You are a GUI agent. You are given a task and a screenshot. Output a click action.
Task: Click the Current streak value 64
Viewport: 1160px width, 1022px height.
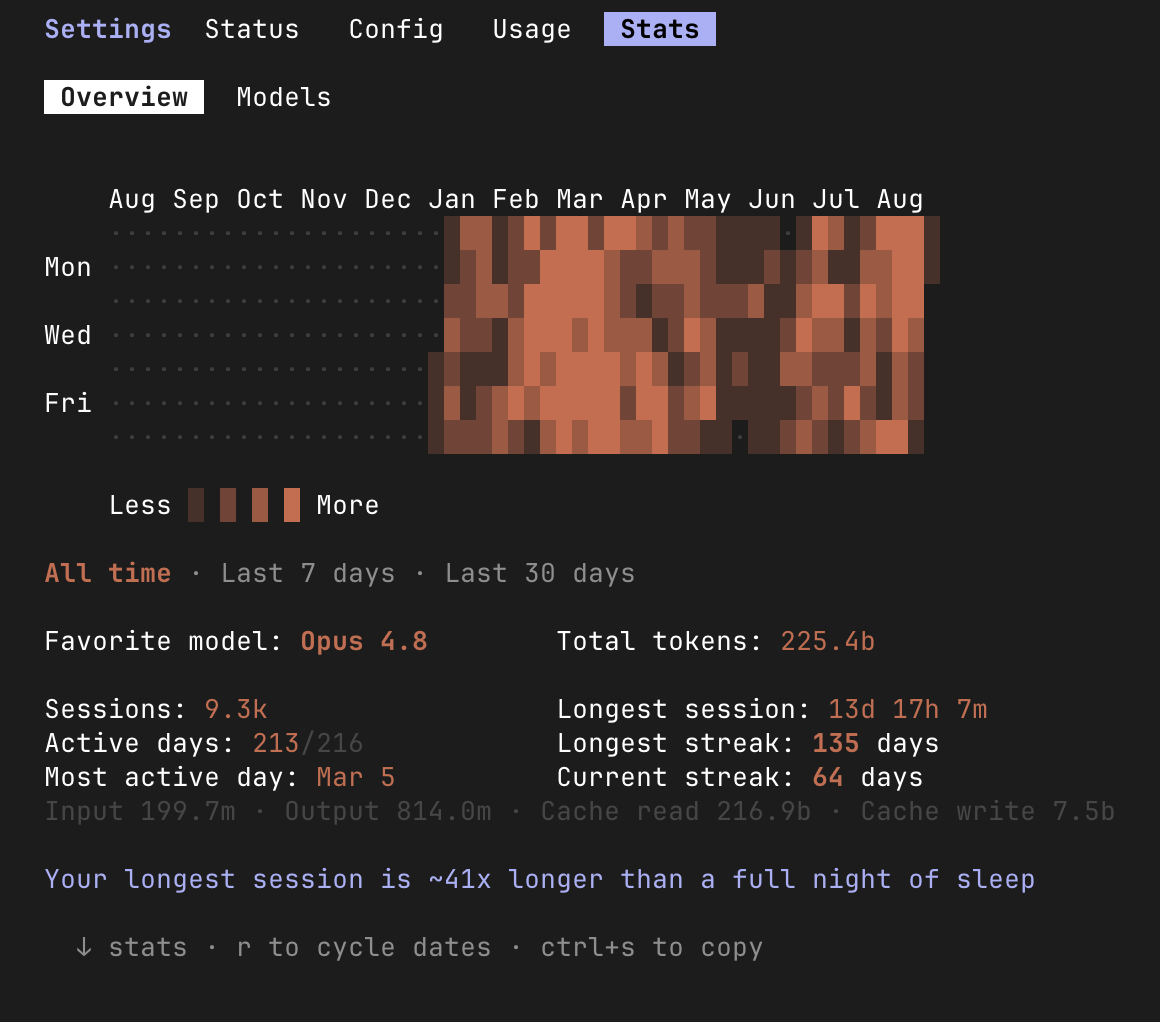pyautogui.click(x=828, y=777)
